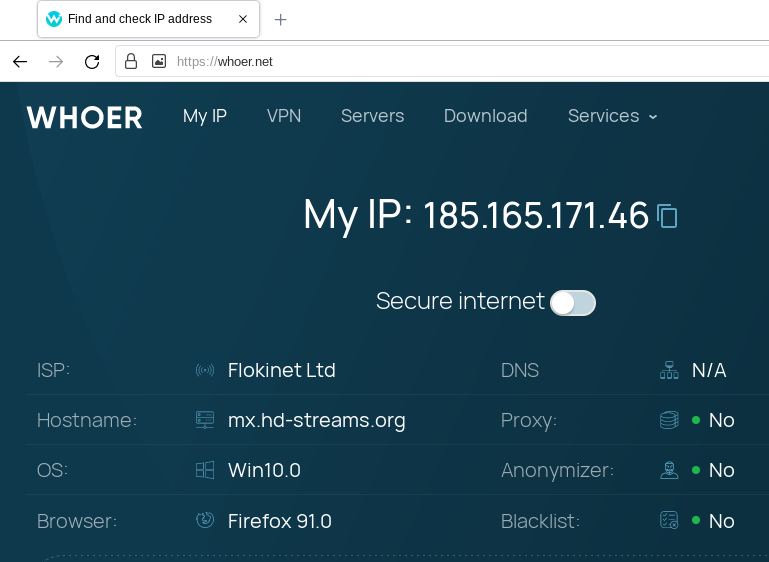
Task: Click the N/A DNS value
Action: [x=709, y=370]
